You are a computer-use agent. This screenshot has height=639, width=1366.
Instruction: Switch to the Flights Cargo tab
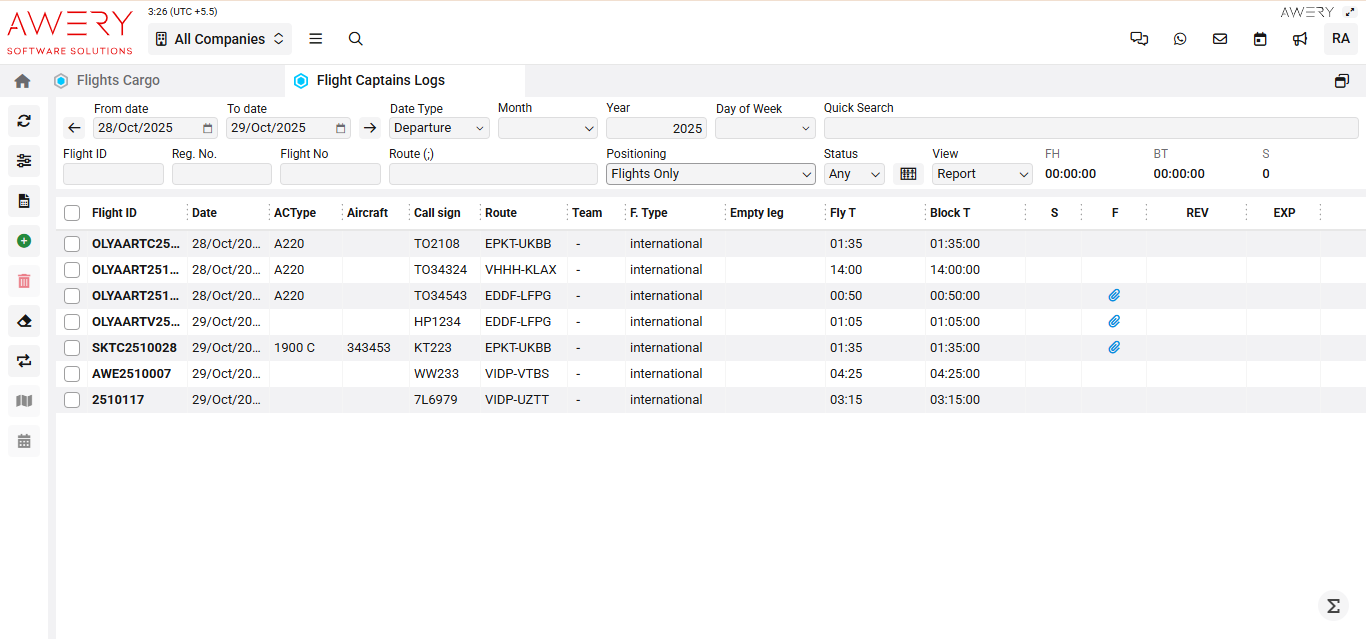click(x=118, y=81)
